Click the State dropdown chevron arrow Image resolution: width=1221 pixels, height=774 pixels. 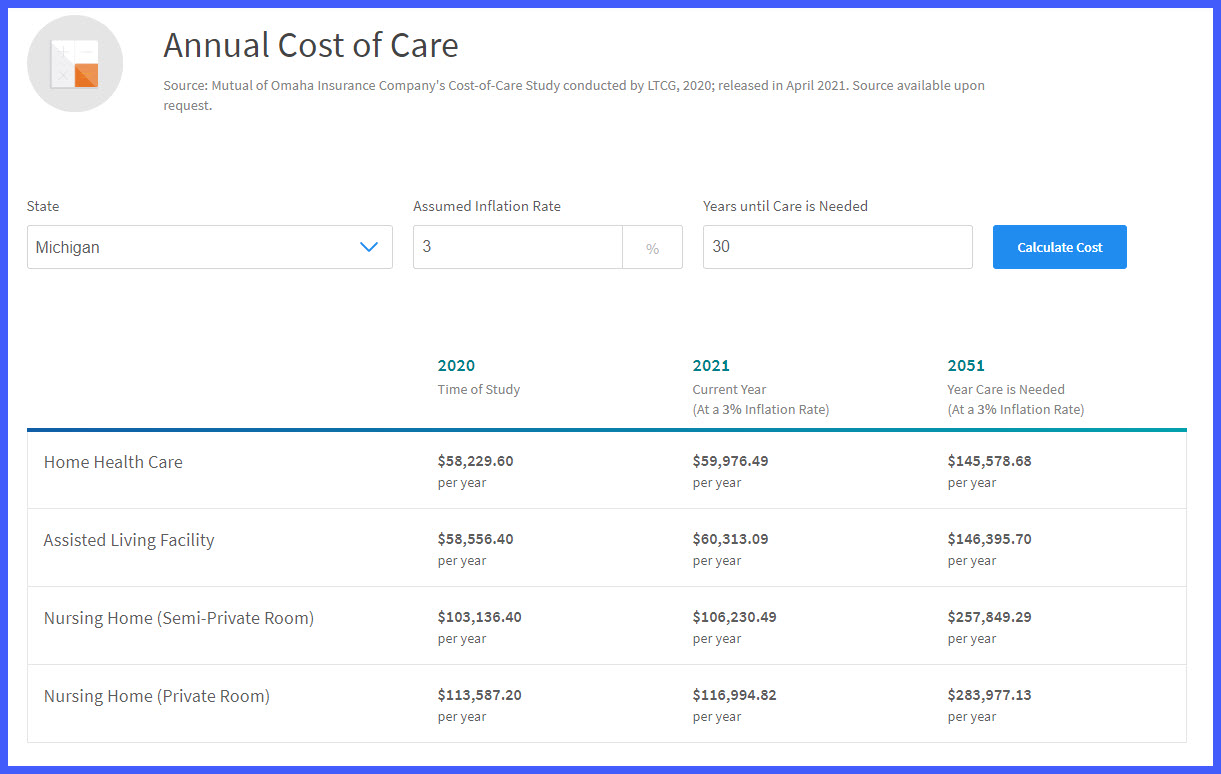pyautogui.click(x=369, y=247)
